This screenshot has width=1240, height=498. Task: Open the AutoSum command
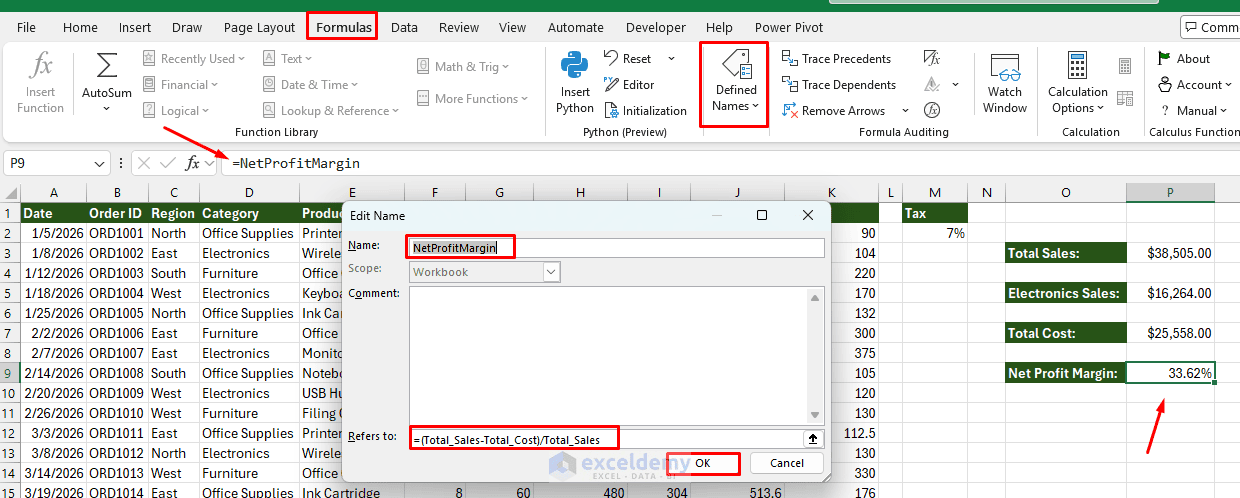pyautogui.click(x=106, y=82)
